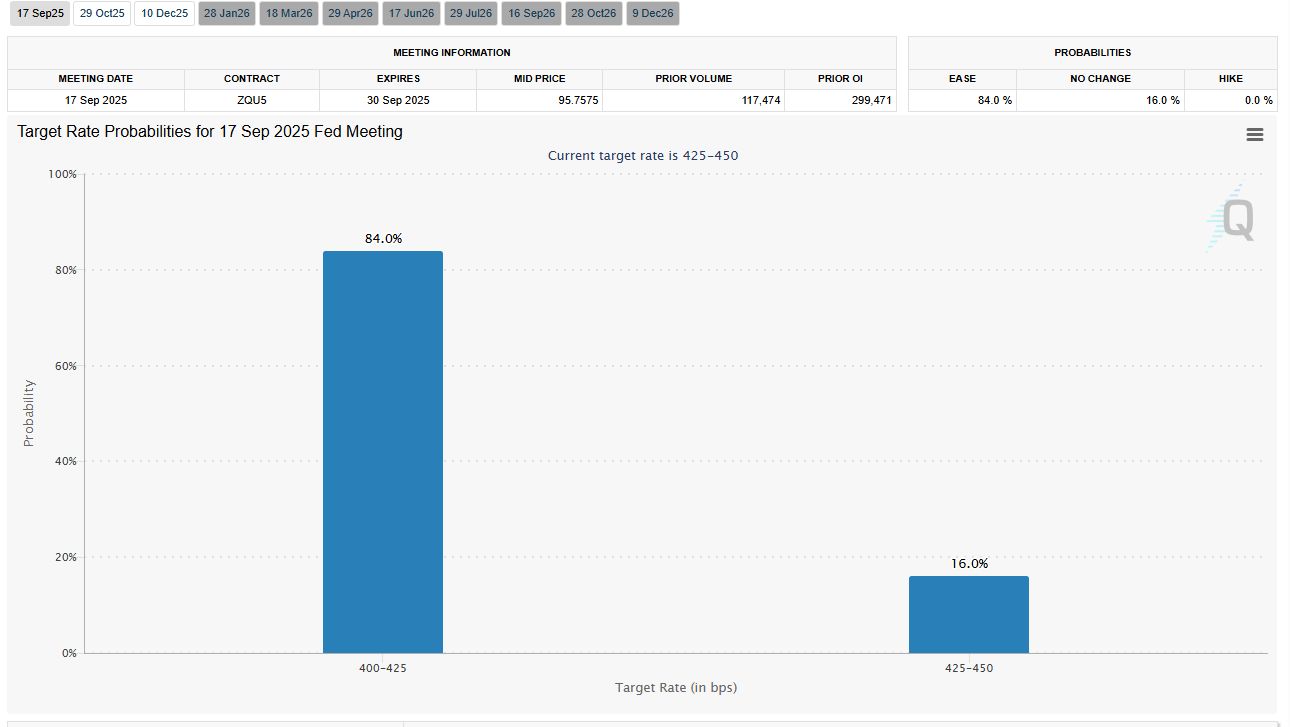
Task: Click the ZQU5 contract cell
Action: pyautogui.click(x=252, y=100)
